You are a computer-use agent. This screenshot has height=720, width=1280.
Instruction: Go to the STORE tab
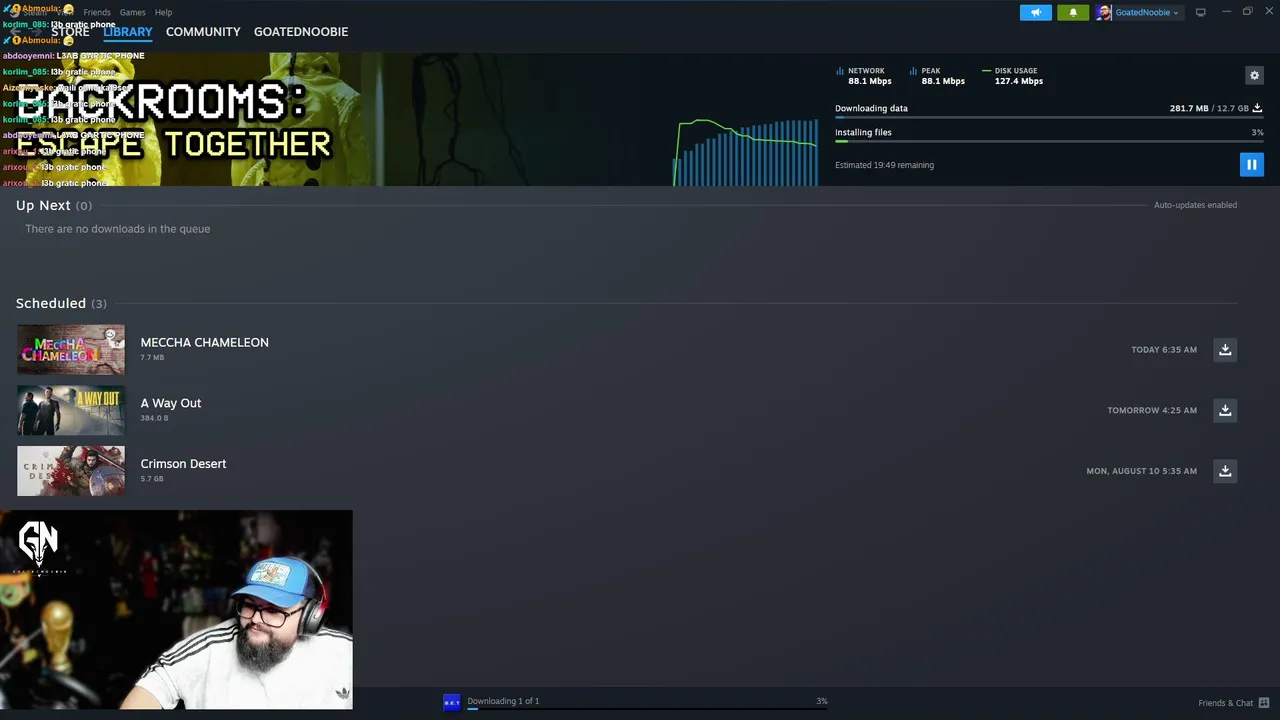coord(70,32)
